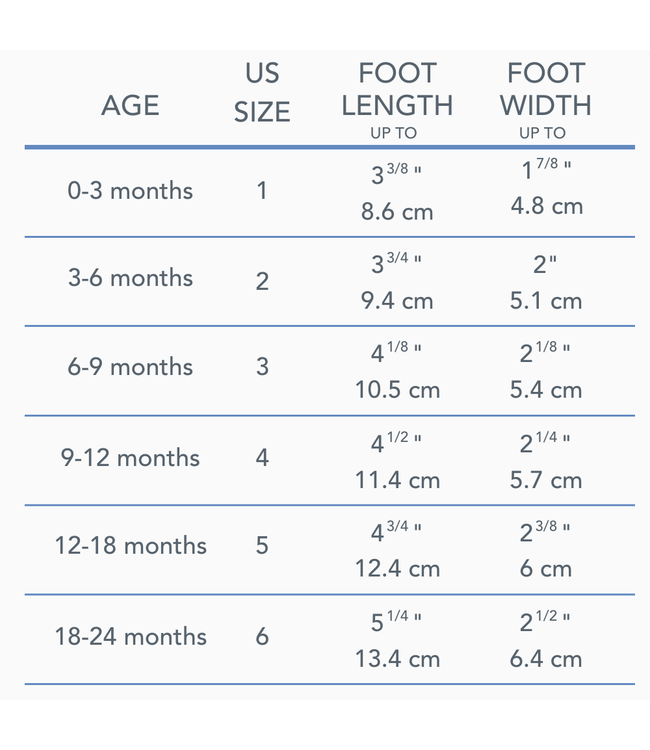Select the FOOT WIDTH column header

click(545, 90)
